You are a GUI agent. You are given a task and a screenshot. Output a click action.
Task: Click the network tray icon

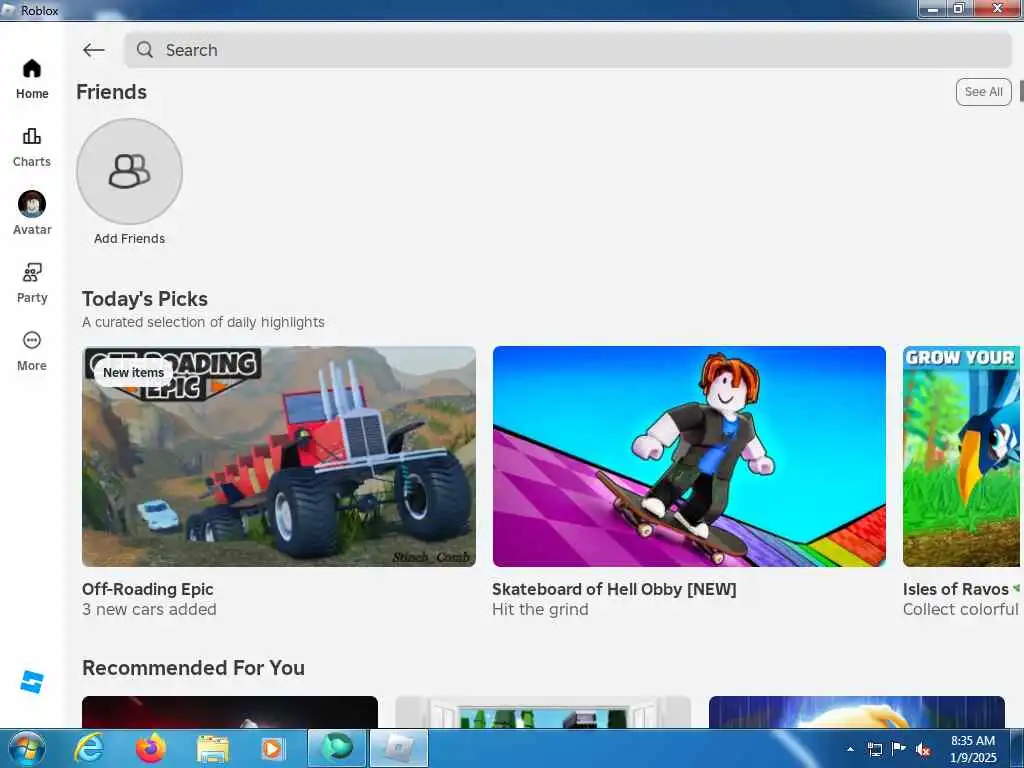tap(874, 749)
